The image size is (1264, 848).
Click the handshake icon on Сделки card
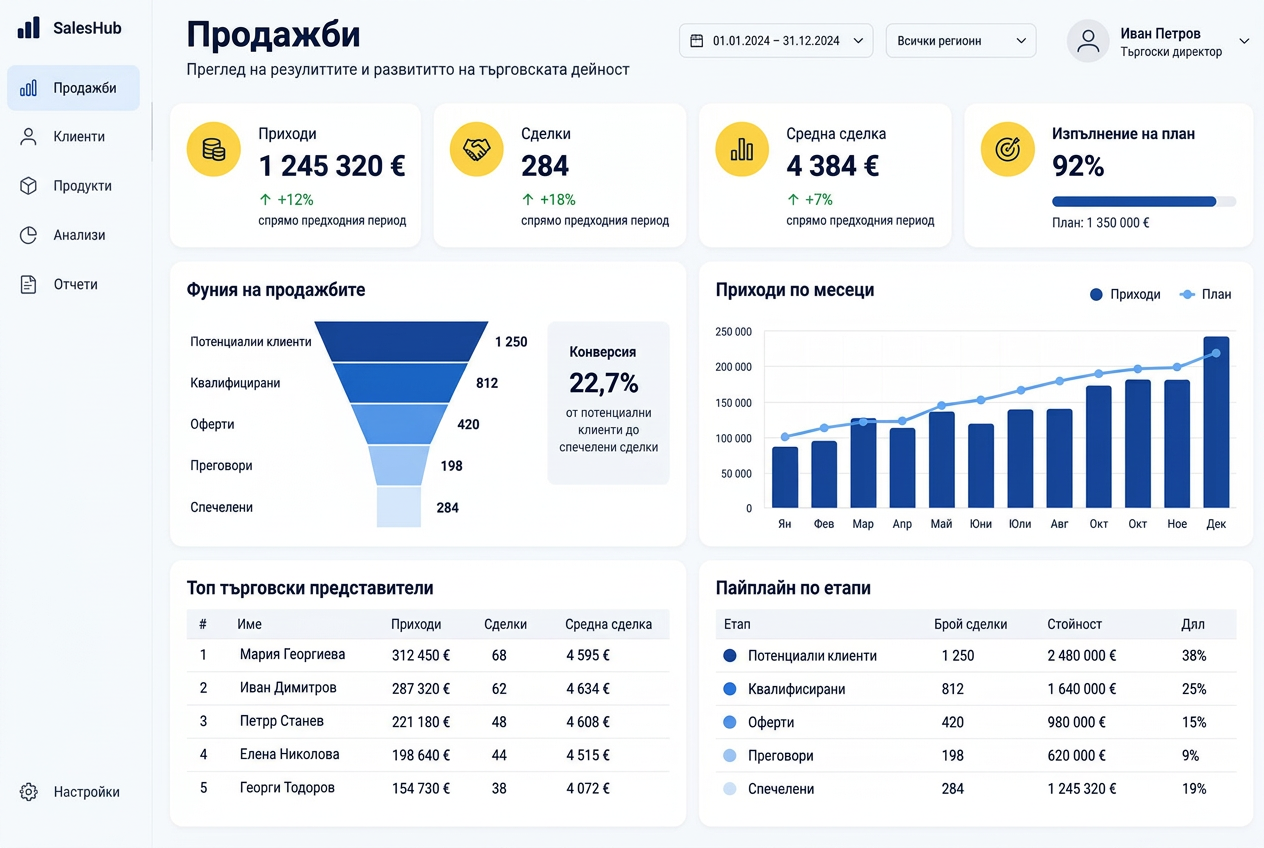[x=477, y=149]
